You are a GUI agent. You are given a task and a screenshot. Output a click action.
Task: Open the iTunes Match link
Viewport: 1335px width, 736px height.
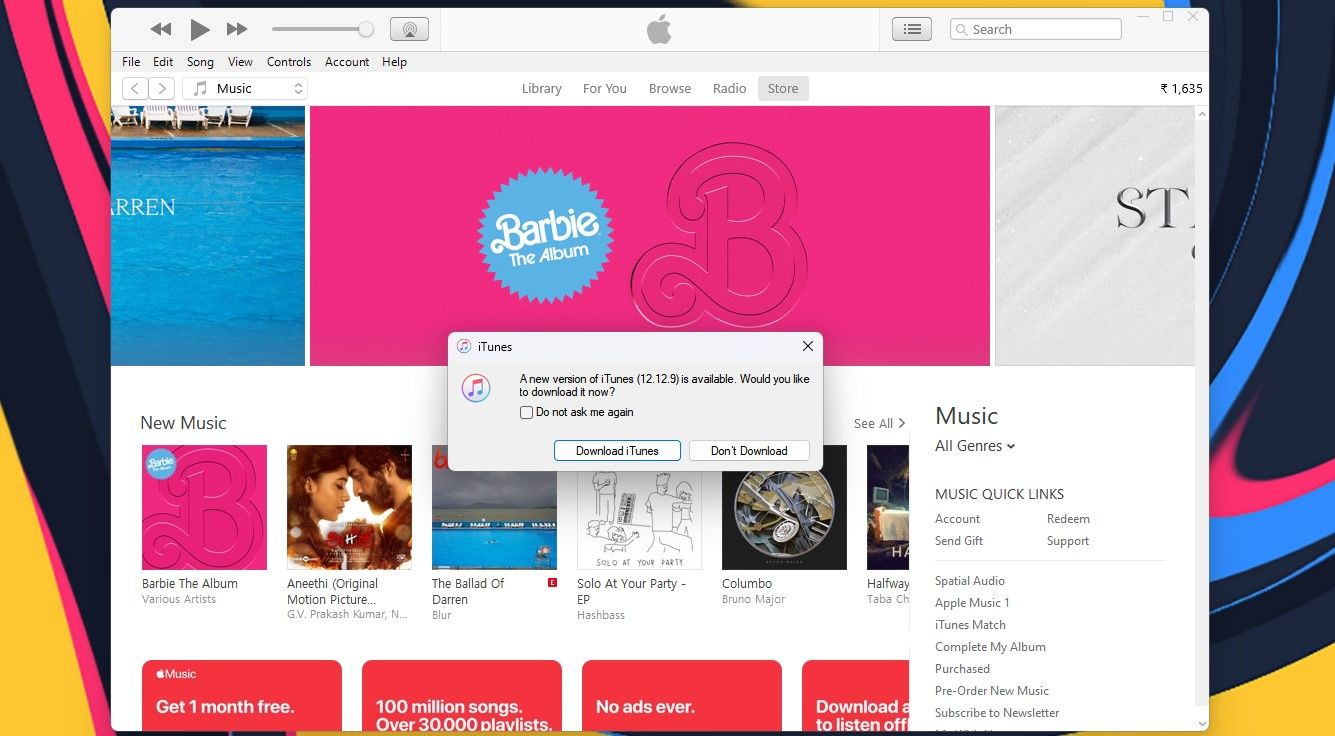pyautogui.click(x=970, y=625)
